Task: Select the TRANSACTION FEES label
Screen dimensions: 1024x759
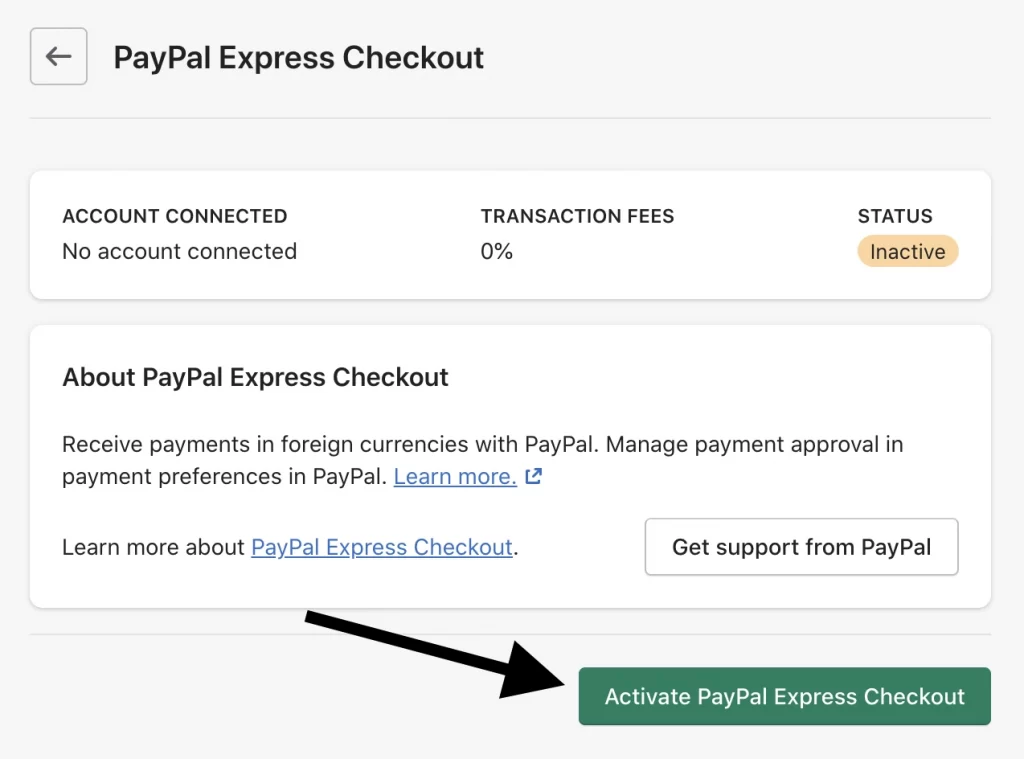Action: 577,216
